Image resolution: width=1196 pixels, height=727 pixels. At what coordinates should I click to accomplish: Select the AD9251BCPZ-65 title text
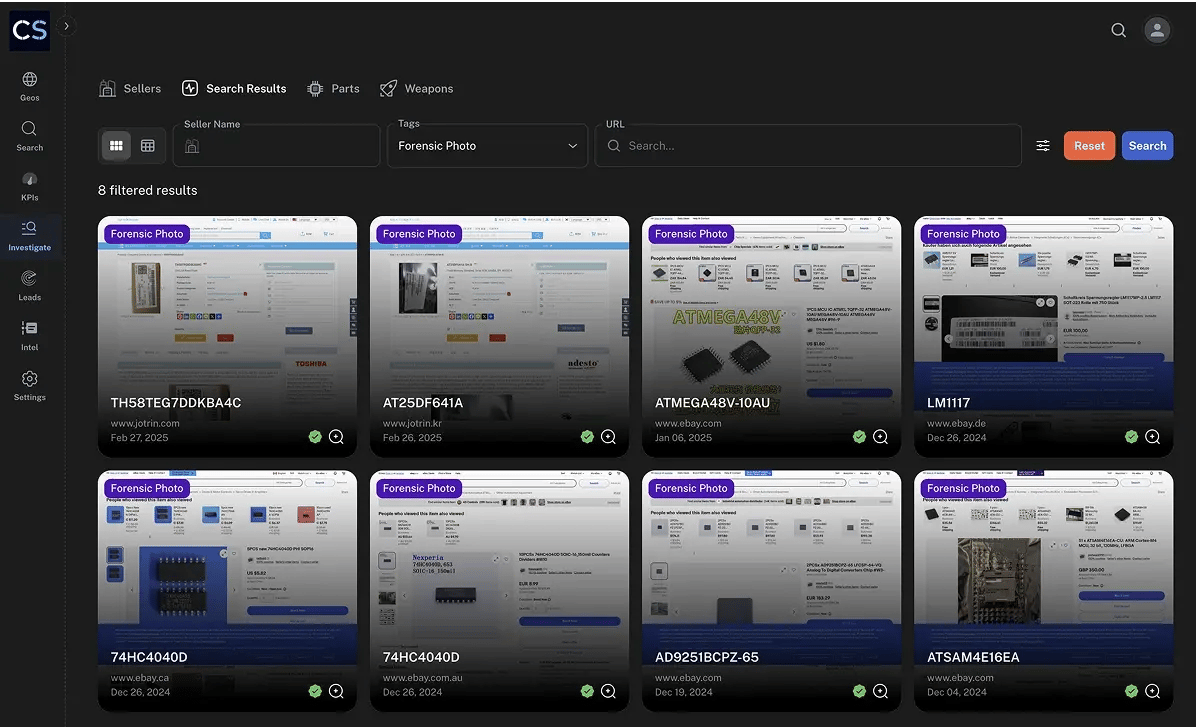click(x=706, y=657)
